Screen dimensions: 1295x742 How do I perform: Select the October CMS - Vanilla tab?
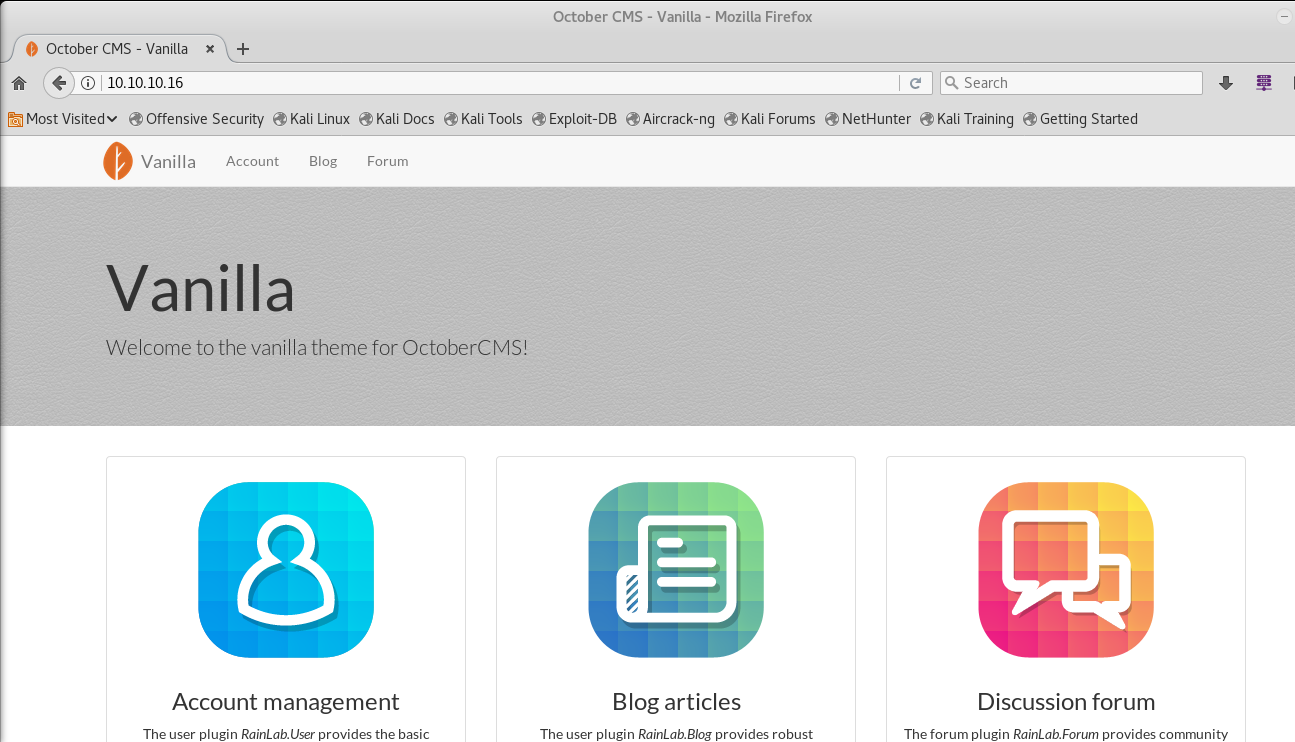tap(117, 48)
